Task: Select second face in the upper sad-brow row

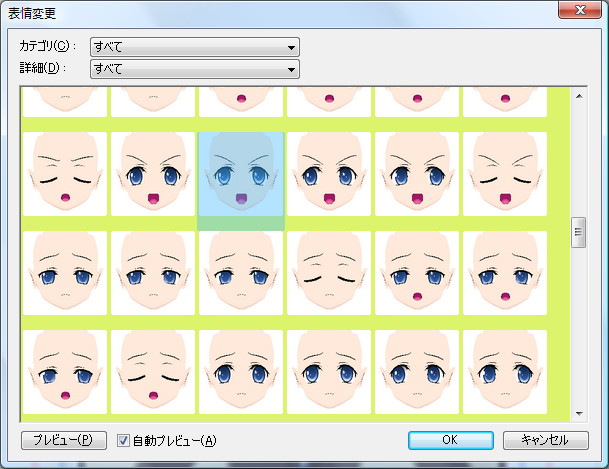Action: (x=153, y=273)
